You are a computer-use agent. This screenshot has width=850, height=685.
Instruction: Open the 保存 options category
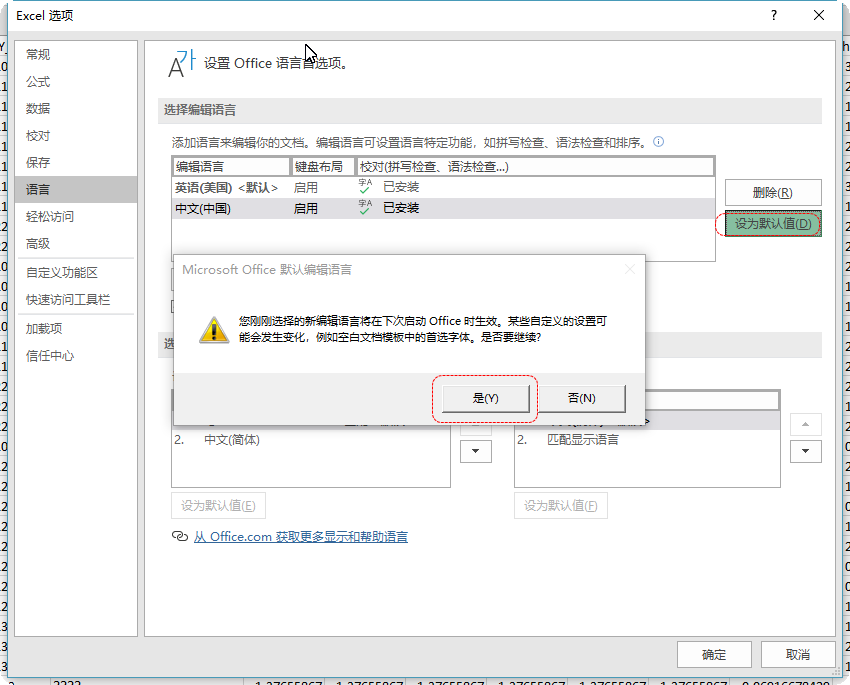(x=76, y=163)
